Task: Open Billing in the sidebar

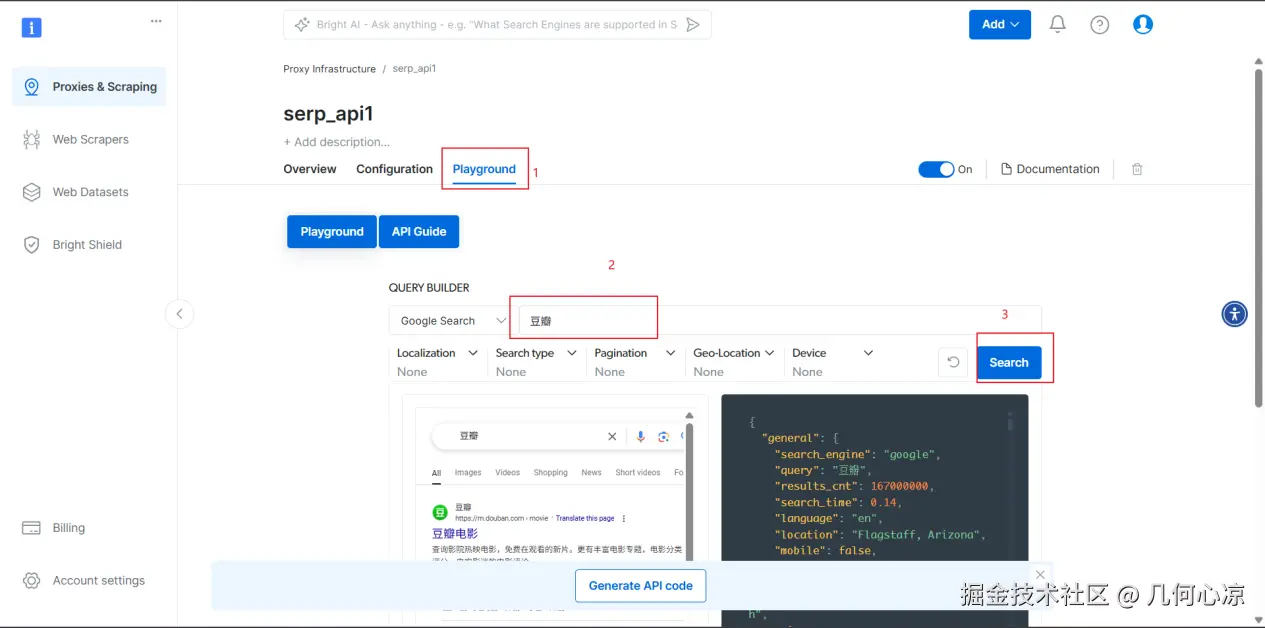Action: [x=68, y=528]
